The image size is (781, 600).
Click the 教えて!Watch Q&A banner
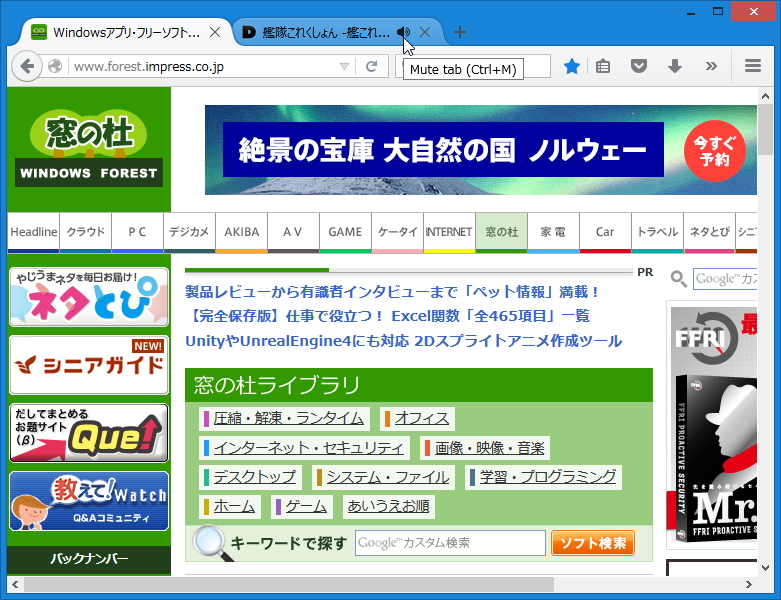click(89, 501)
